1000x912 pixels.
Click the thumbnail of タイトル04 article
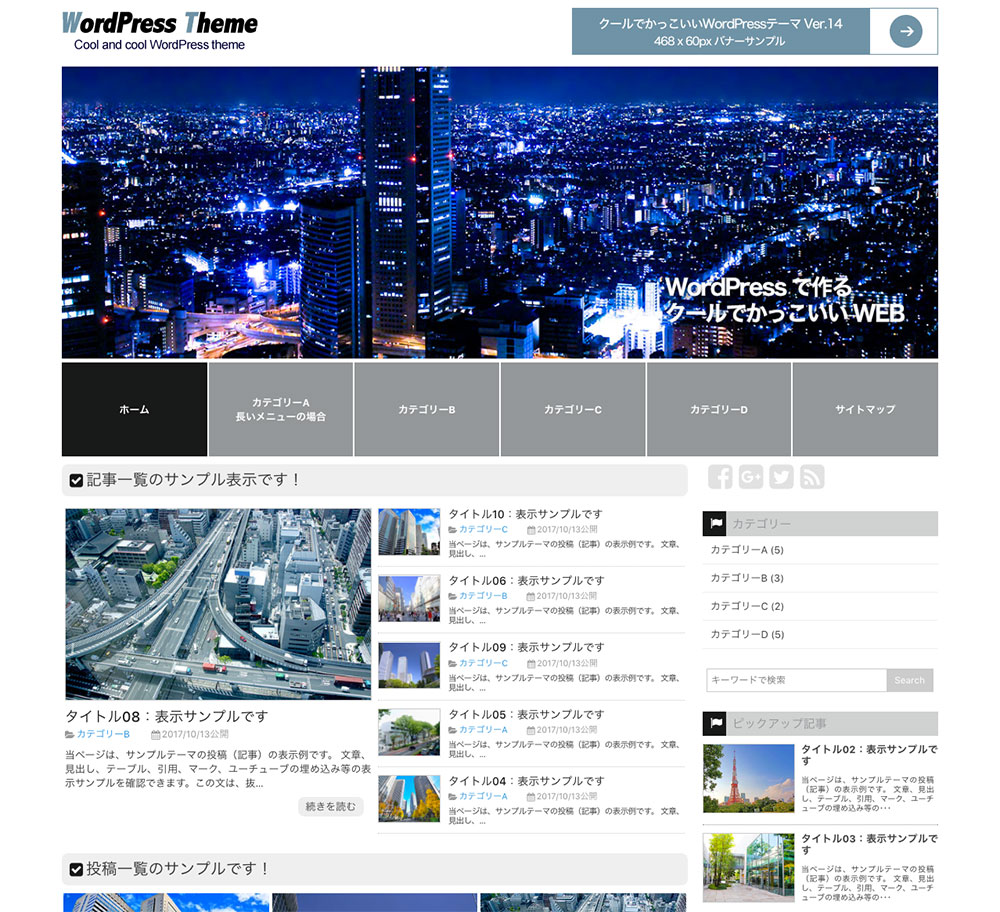pos(409,798)
